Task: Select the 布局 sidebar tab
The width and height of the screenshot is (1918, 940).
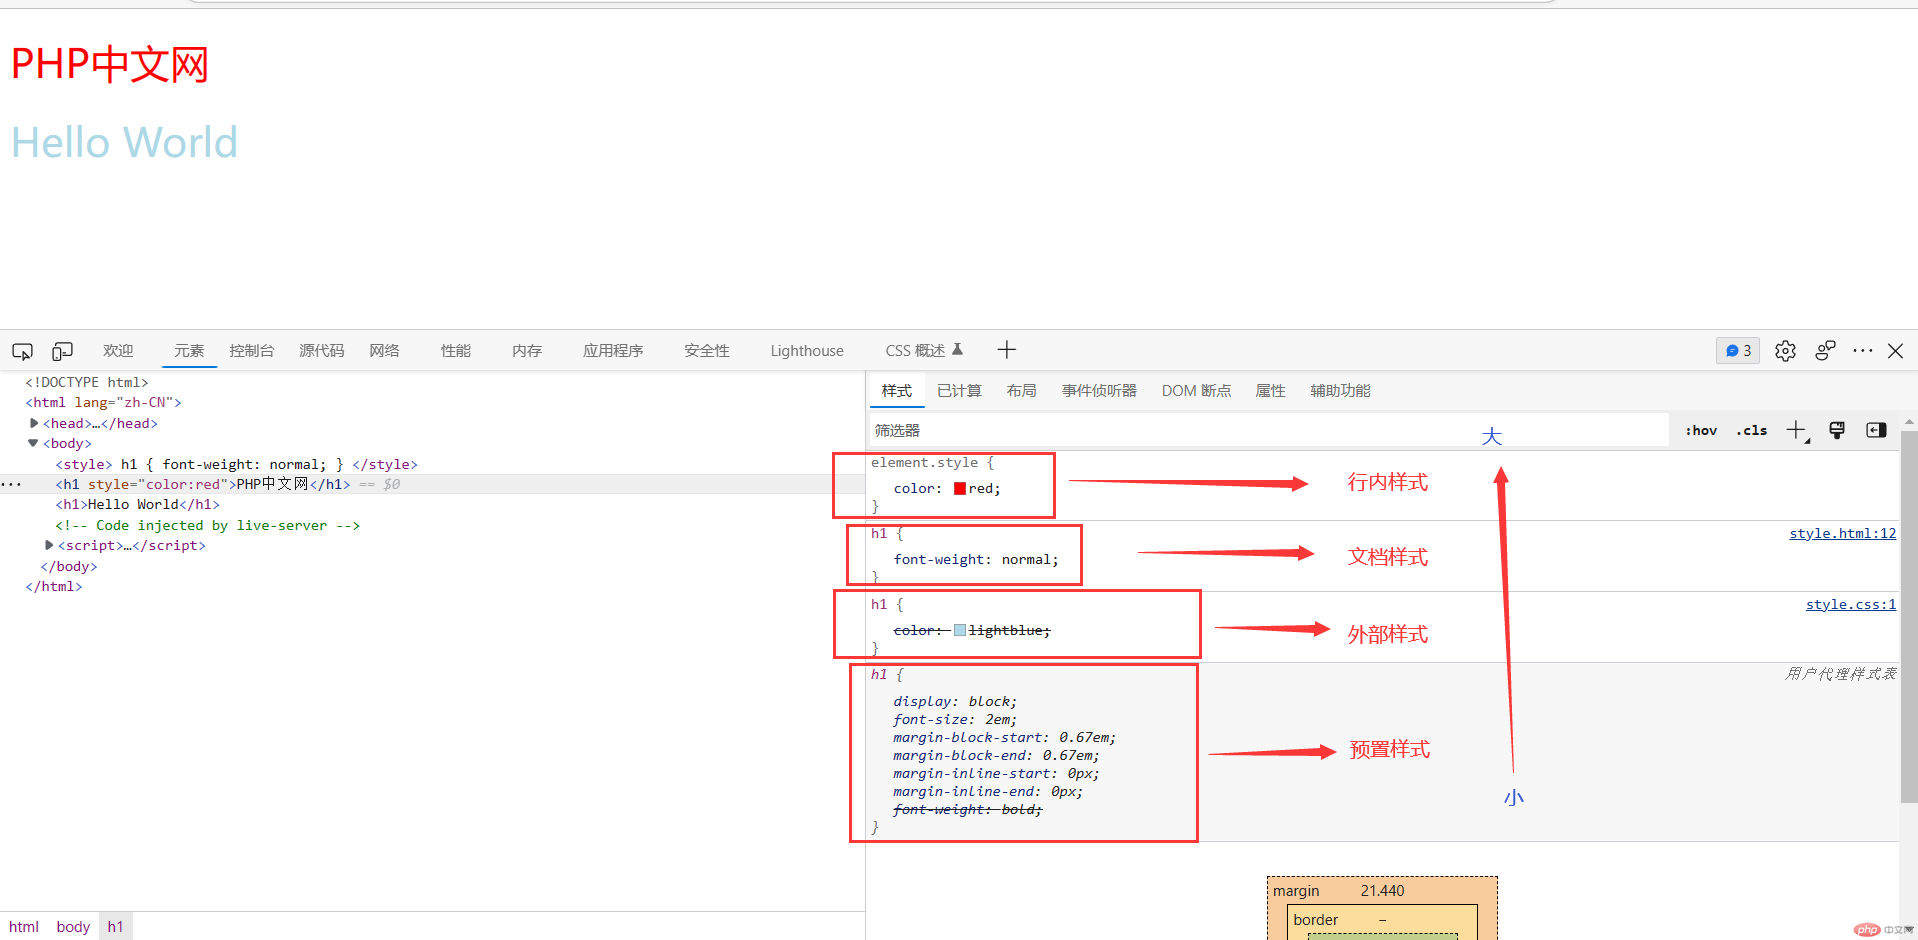Action: (1022, 391)
